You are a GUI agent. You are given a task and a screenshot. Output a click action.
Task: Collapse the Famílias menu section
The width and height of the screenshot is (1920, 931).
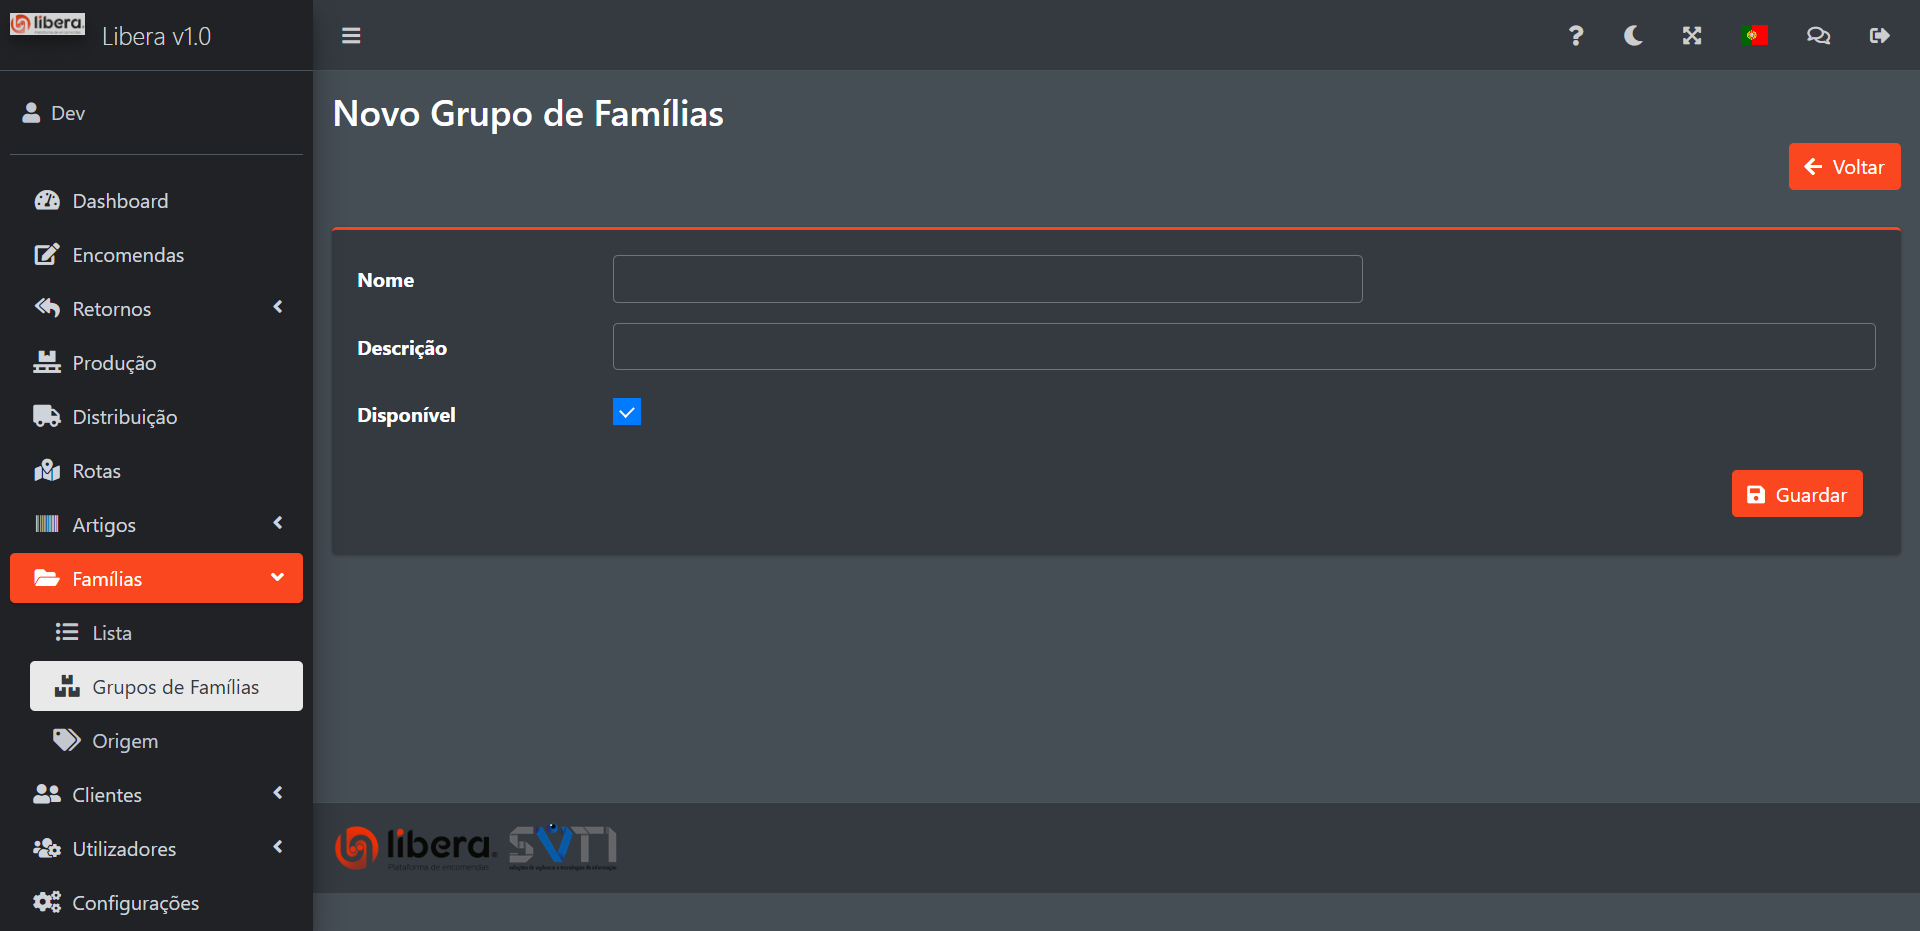(x=156, y=579)
